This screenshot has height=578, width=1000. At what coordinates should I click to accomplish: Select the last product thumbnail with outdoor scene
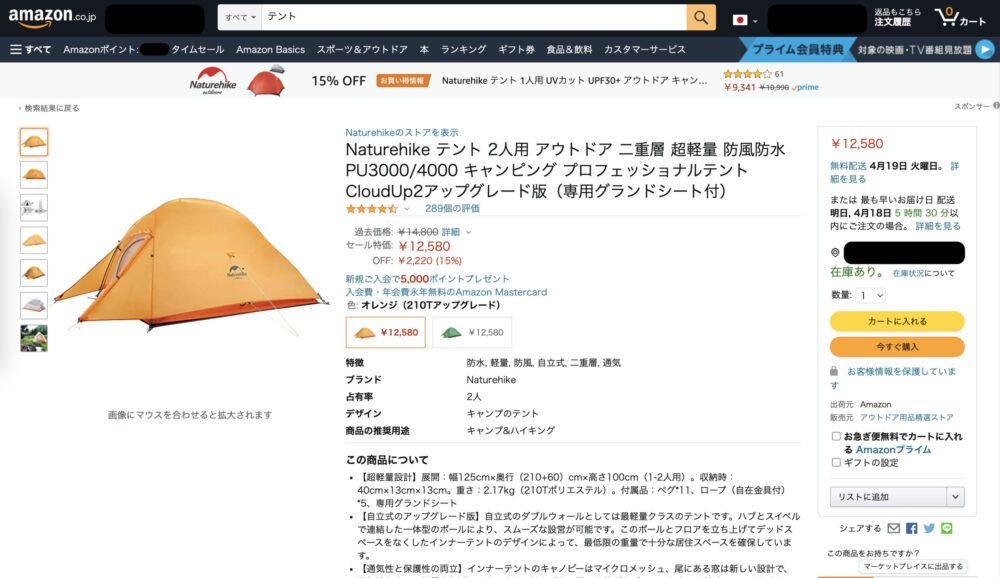point(34,338)
